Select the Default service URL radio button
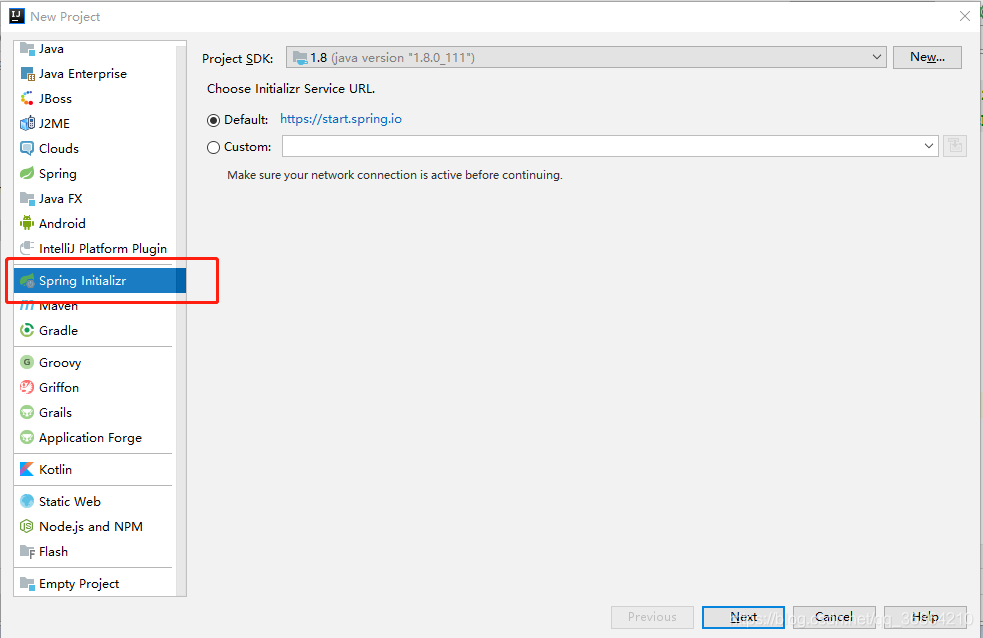 [x=213, y=120]
